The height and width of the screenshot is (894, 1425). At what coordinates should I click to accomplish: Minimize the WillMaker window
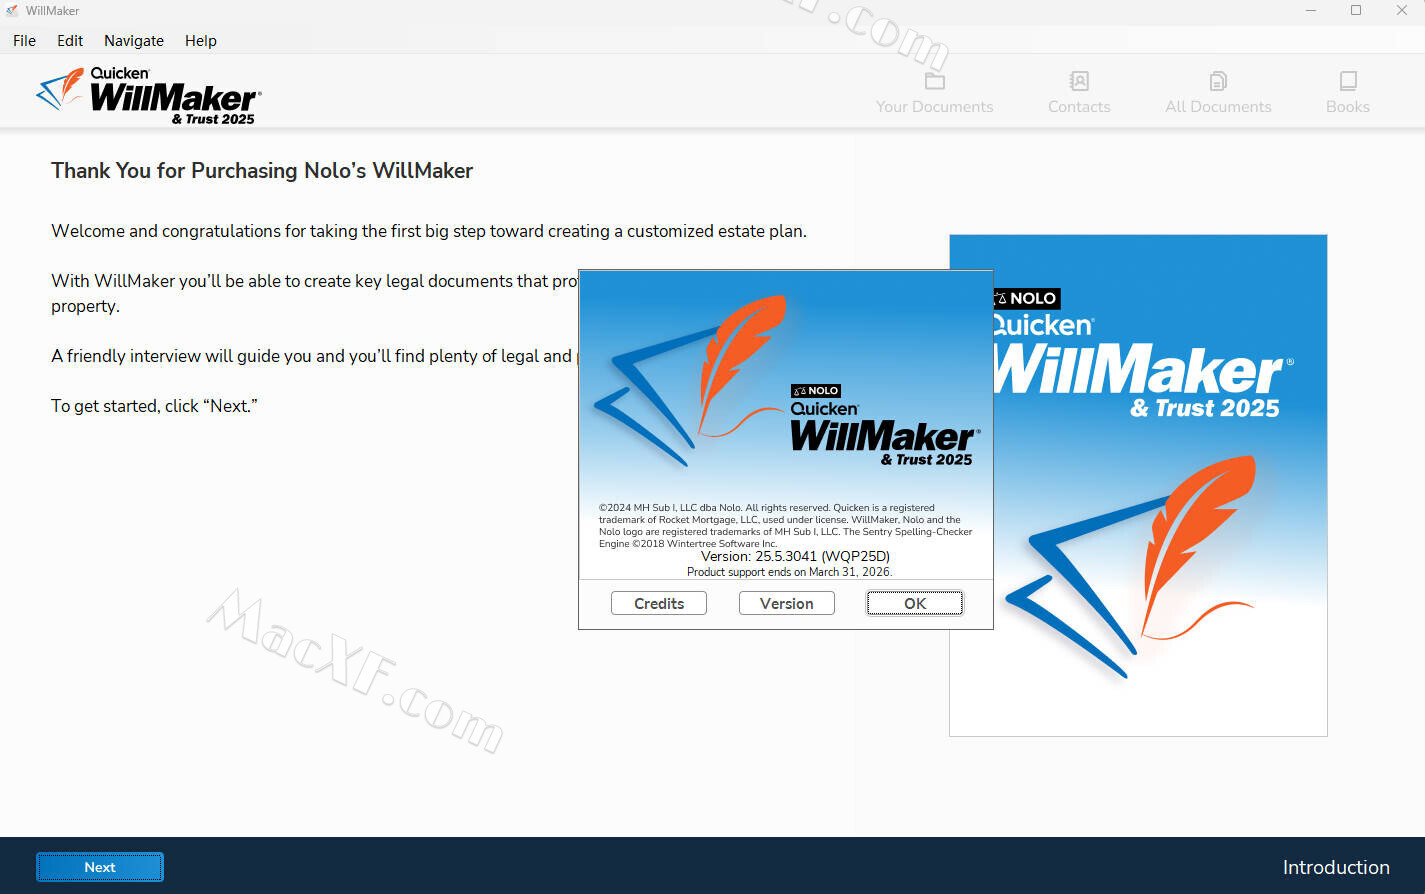pos(1311,11)
